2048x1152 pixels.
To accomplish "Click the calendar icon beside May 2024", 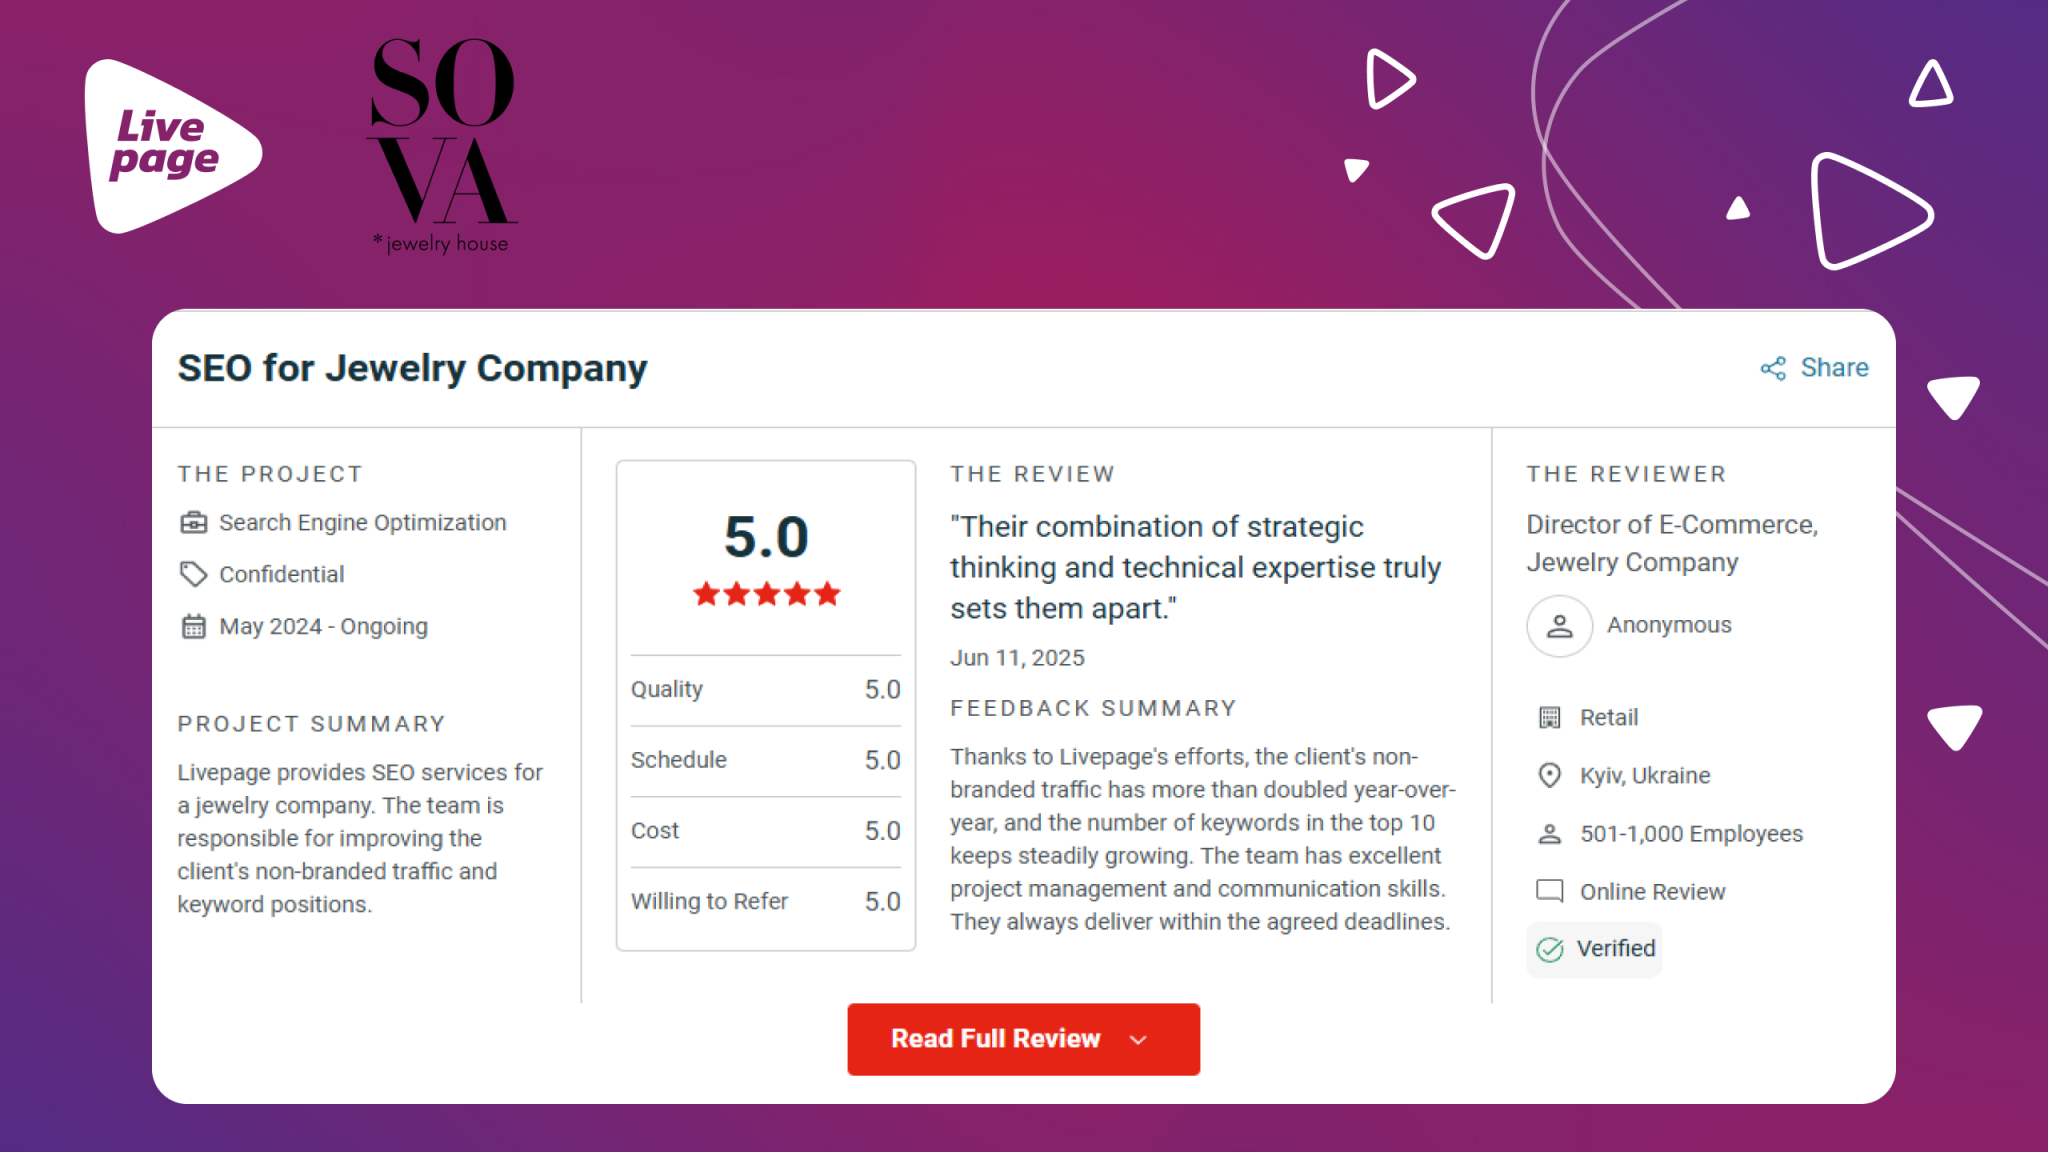I will click(x=193, y=626).
